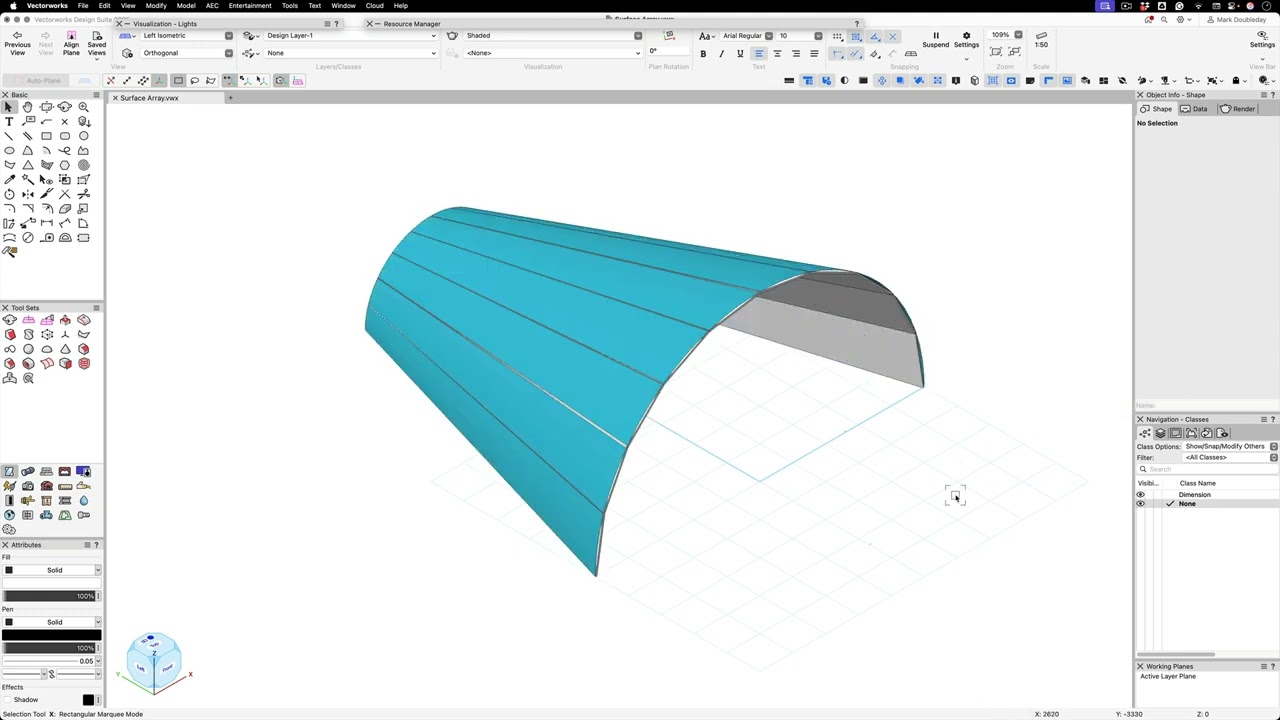The width and height of the screenshot is (1280, 720).
Task: Select the Mirror tool
Action: (28, 194)
